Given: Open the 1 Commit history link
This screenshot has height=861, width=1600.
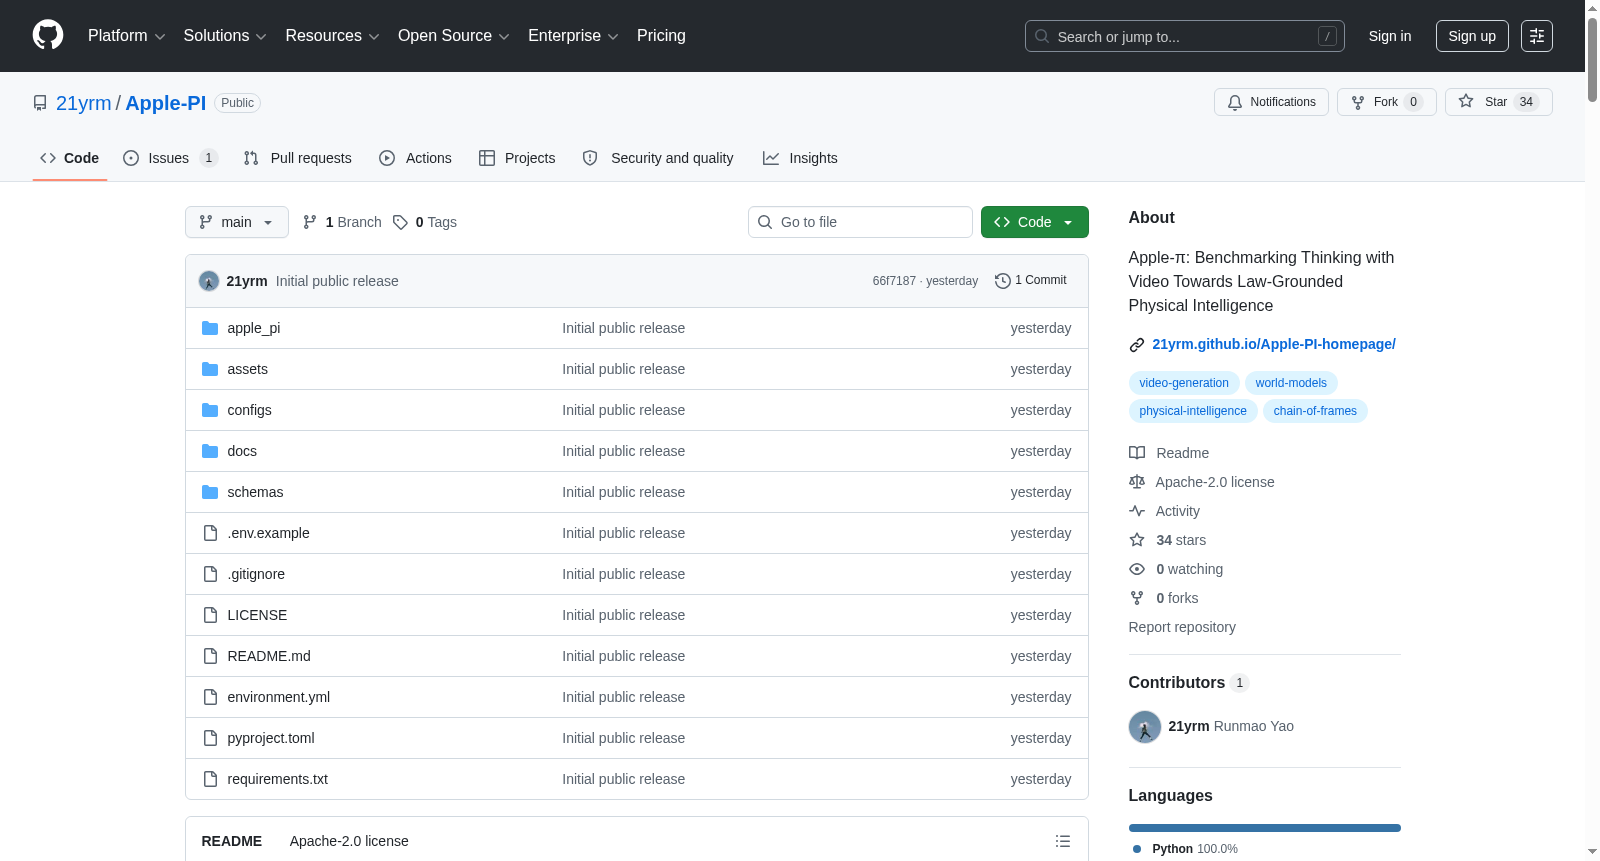Looking at the screenshot, I should point(1031,281).
